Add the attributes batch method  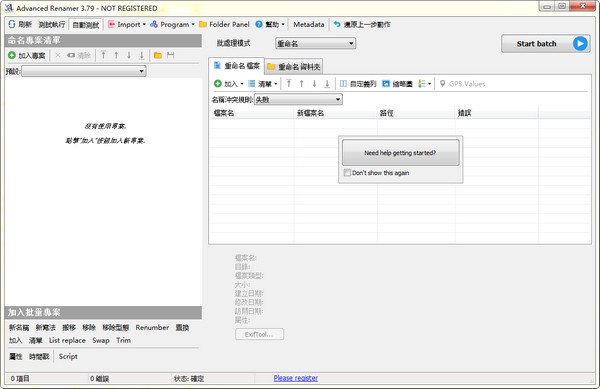pos(16,356)
